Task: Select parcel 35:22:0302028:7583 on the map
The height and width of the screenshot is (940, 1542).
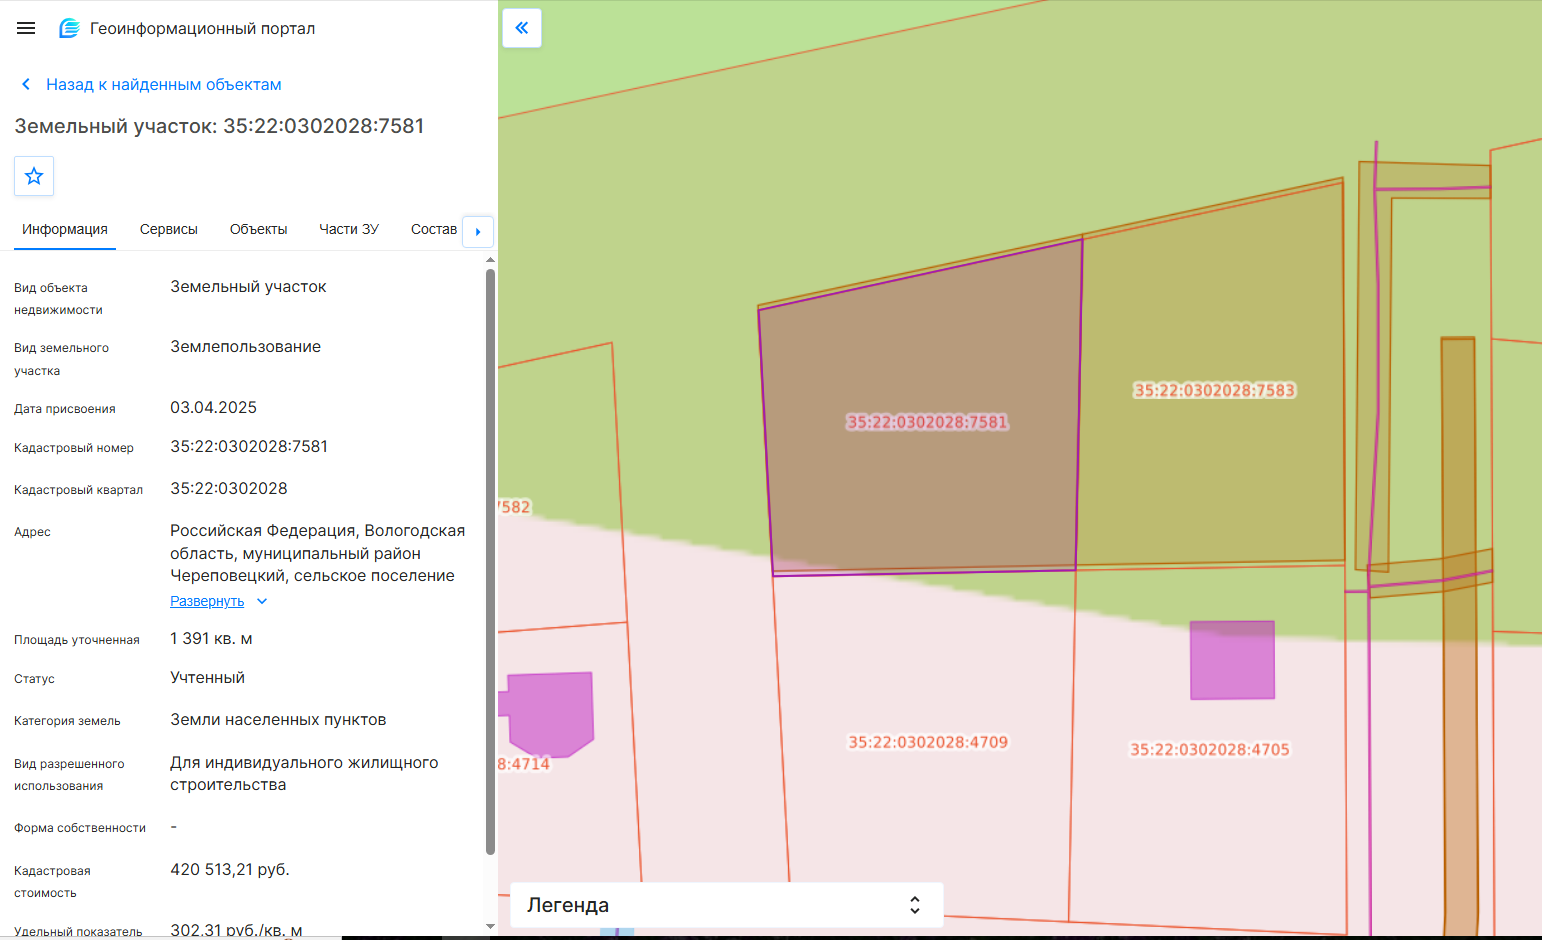Action: tap(1214, 390)
